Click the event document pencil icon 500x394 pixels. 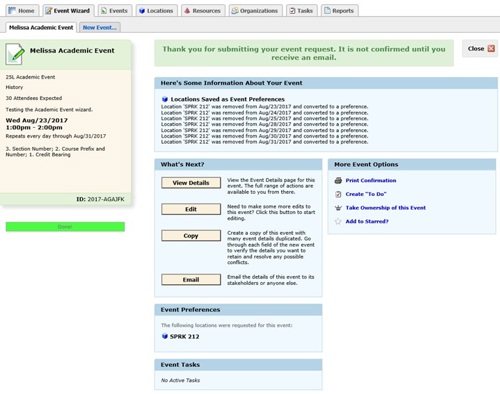(x=15, y=54)
